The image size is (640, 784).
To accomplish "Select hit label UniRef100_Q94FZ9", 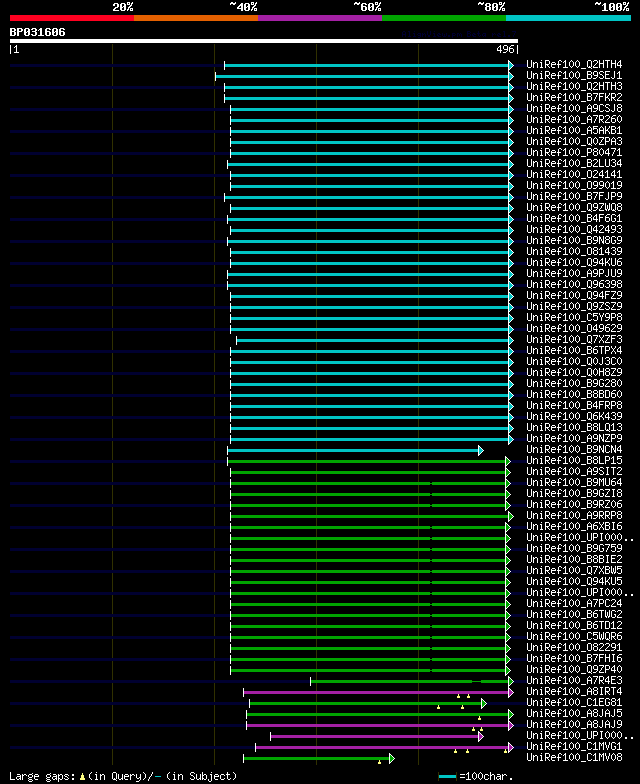I will pos(574,296).
